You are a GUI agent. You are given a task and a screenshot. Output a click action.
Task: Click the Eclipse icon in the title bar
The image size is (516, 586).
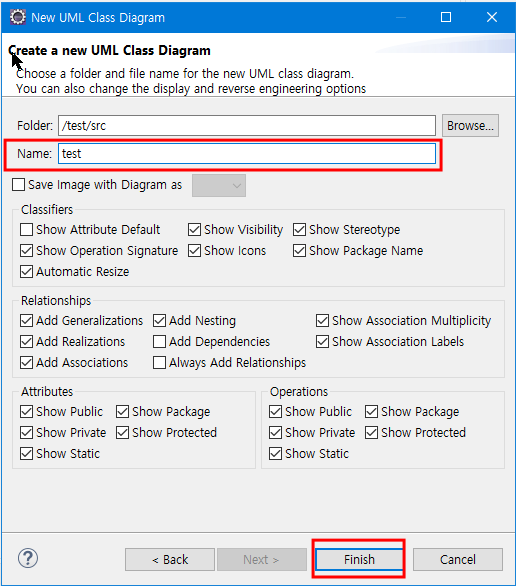[x=18, y=17]
